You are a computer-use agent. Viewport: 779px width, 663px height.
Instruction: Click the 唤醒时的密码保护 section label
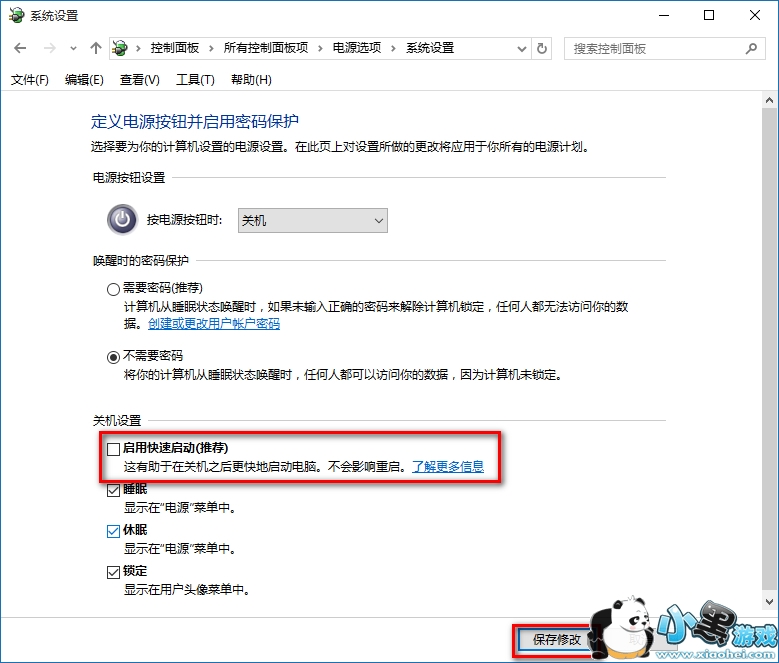141,260
